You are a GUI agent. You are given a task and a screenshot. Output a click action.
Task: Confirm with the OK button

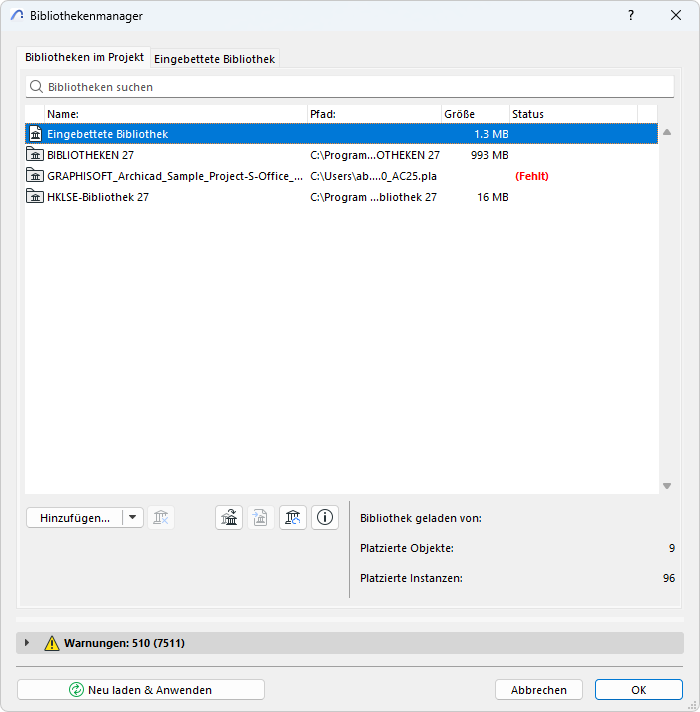coord(639,690)
